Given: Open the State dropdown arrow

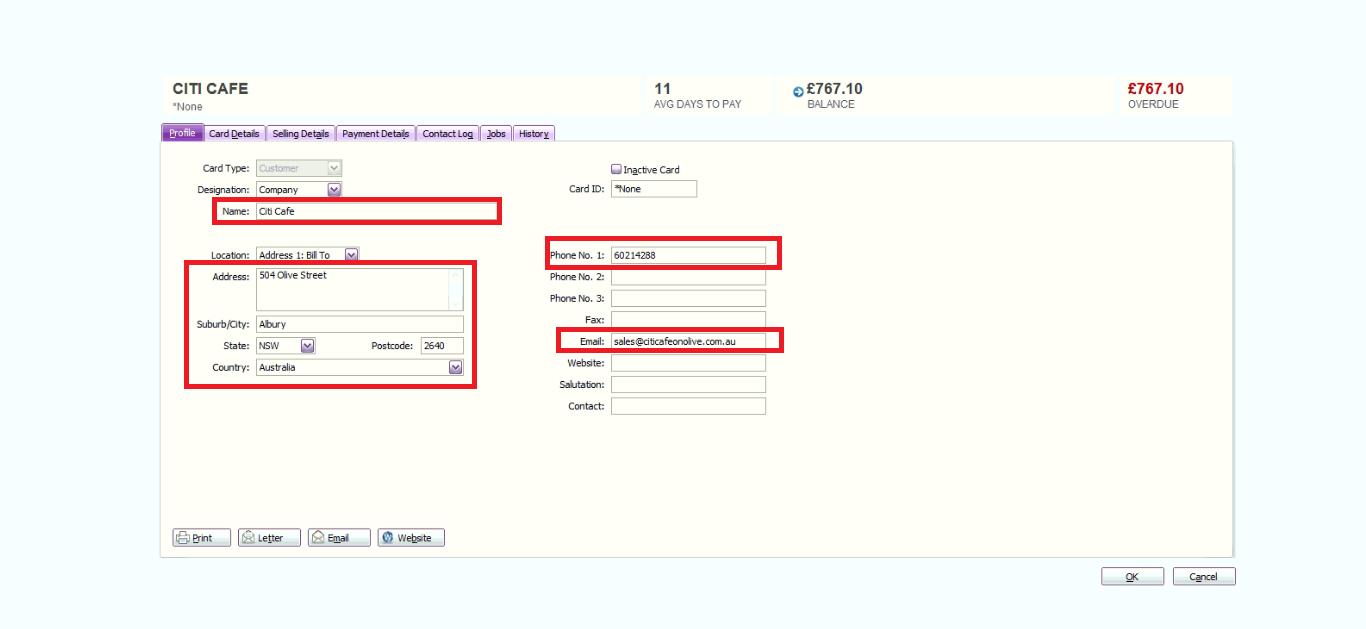Looking at the screenshot, I should pos(308,346).
